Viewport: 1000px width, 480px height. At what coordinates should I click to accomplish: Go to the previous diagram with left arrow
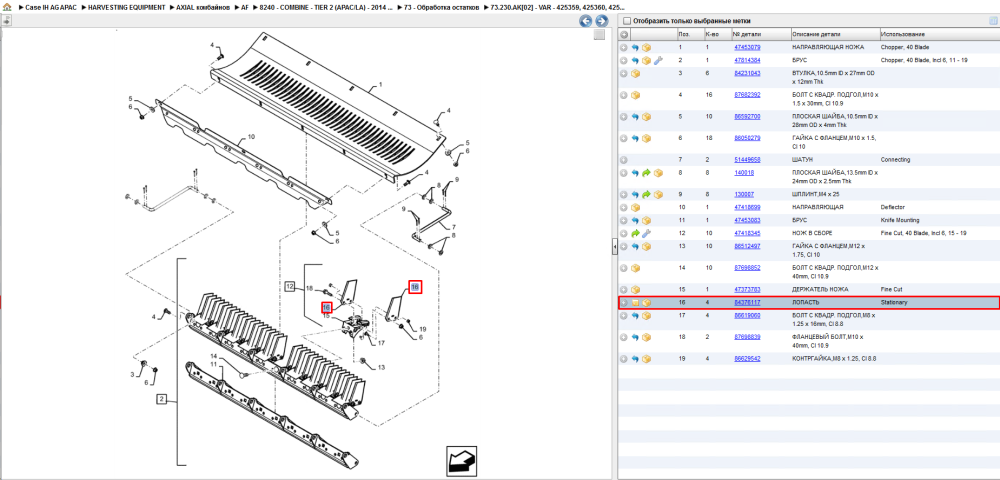click(585, 21)
